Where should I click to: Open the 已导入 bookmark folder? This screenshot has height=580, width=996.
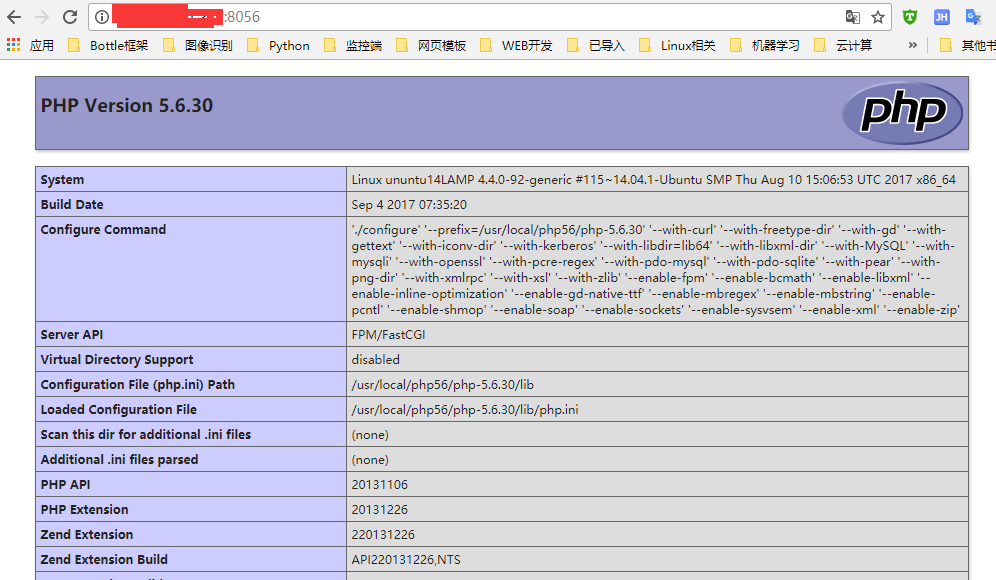tap(596, 45)
